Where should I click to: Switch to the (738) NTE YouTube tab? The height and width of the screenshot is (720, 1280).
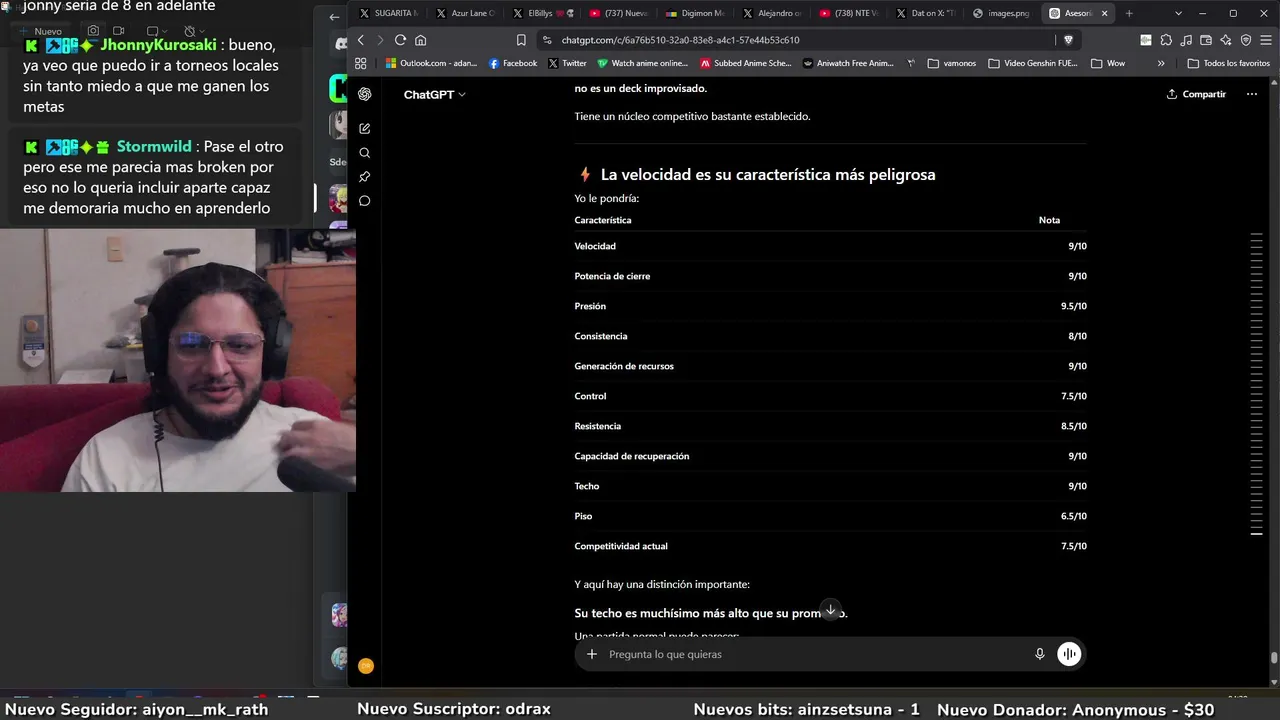[x=849, y=13]
